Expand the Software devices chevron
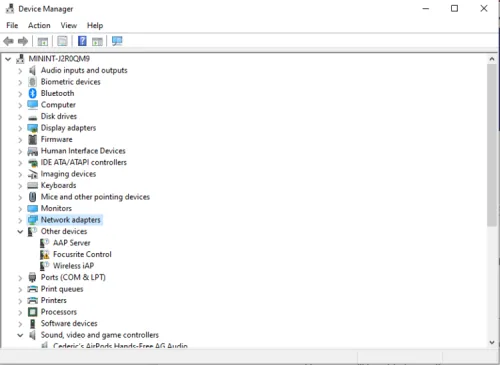500x365 pixels. coord(20,324)
